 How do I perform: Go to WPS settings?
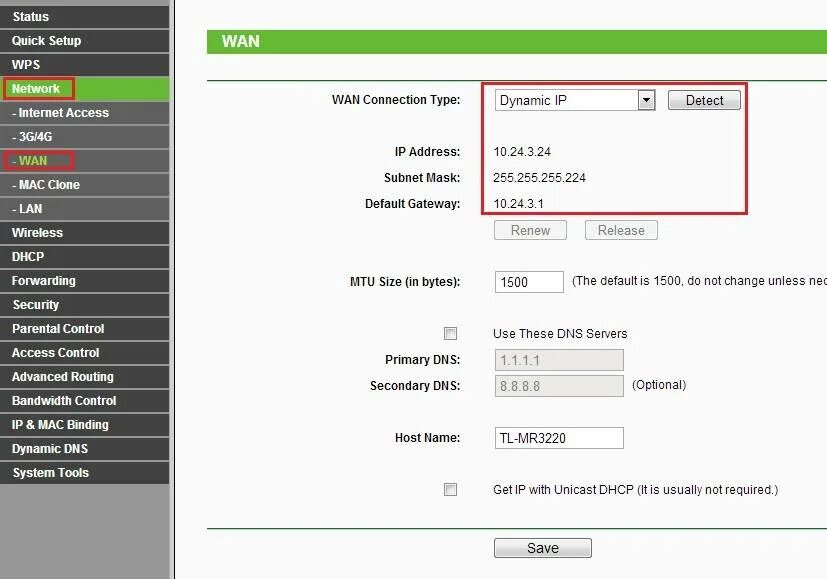[84, 64]
